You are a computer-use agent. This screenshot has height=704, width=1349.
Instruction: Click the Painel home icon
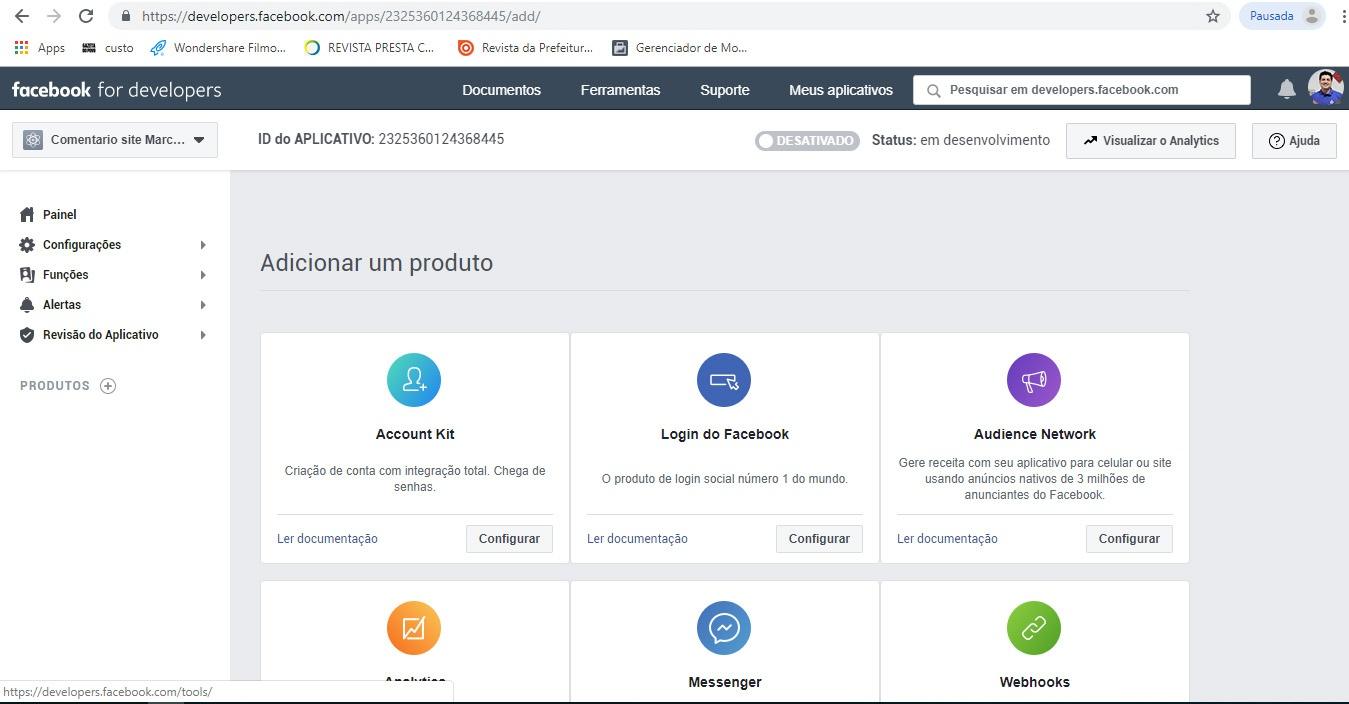(x=27, y=214)
